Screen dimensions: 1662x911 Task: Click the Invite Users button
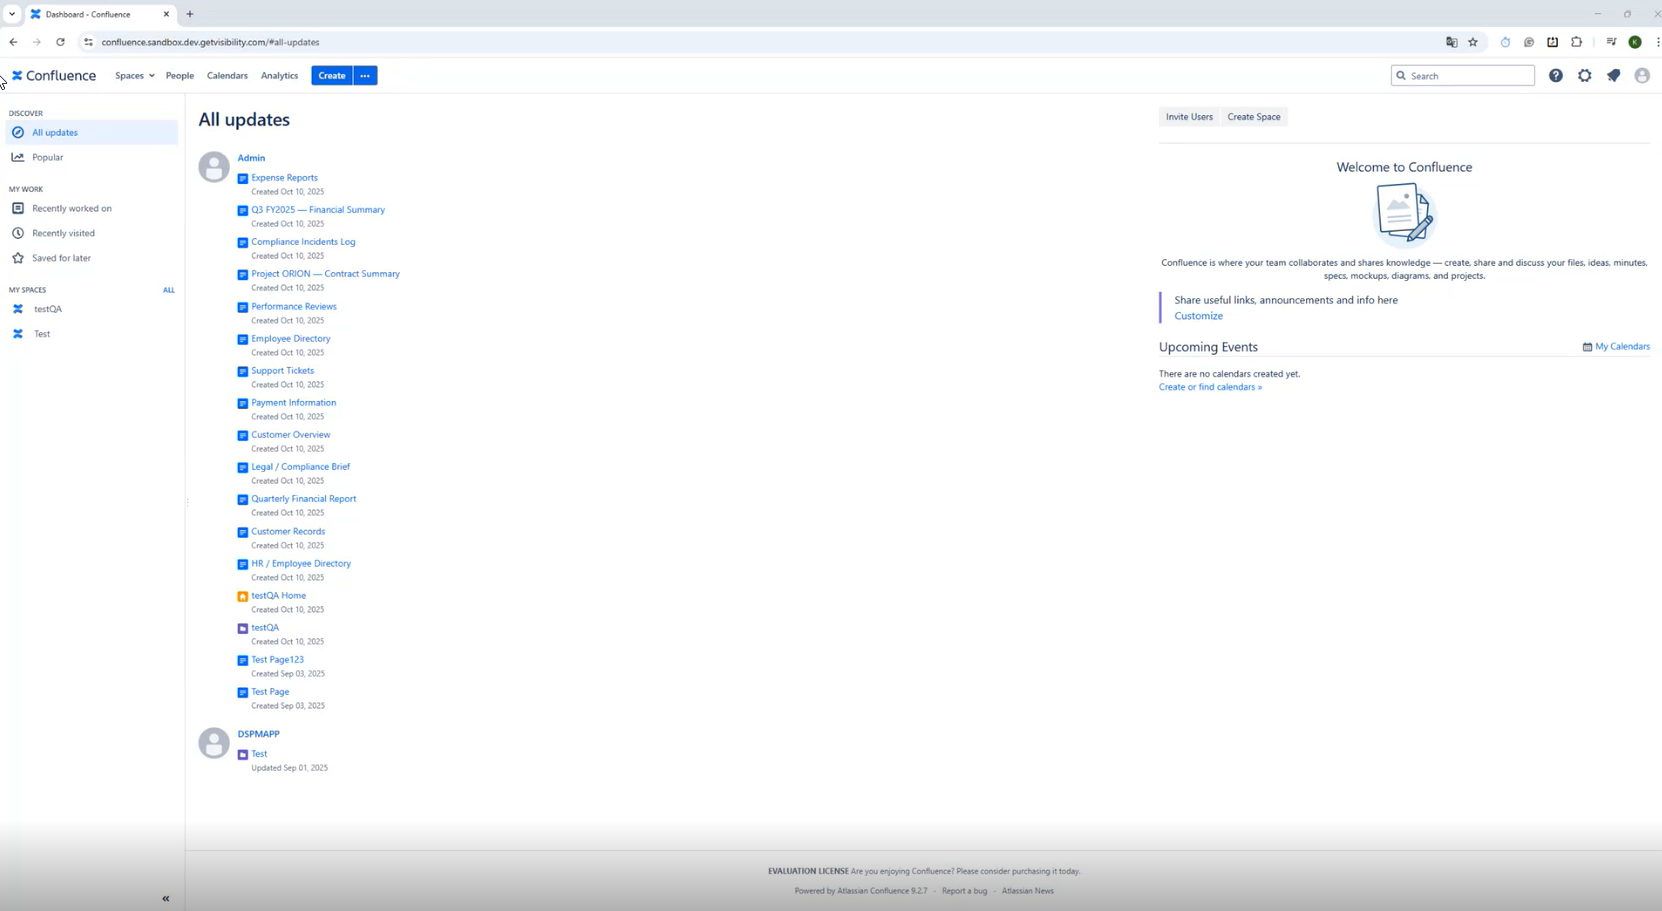pos(1188,117)
